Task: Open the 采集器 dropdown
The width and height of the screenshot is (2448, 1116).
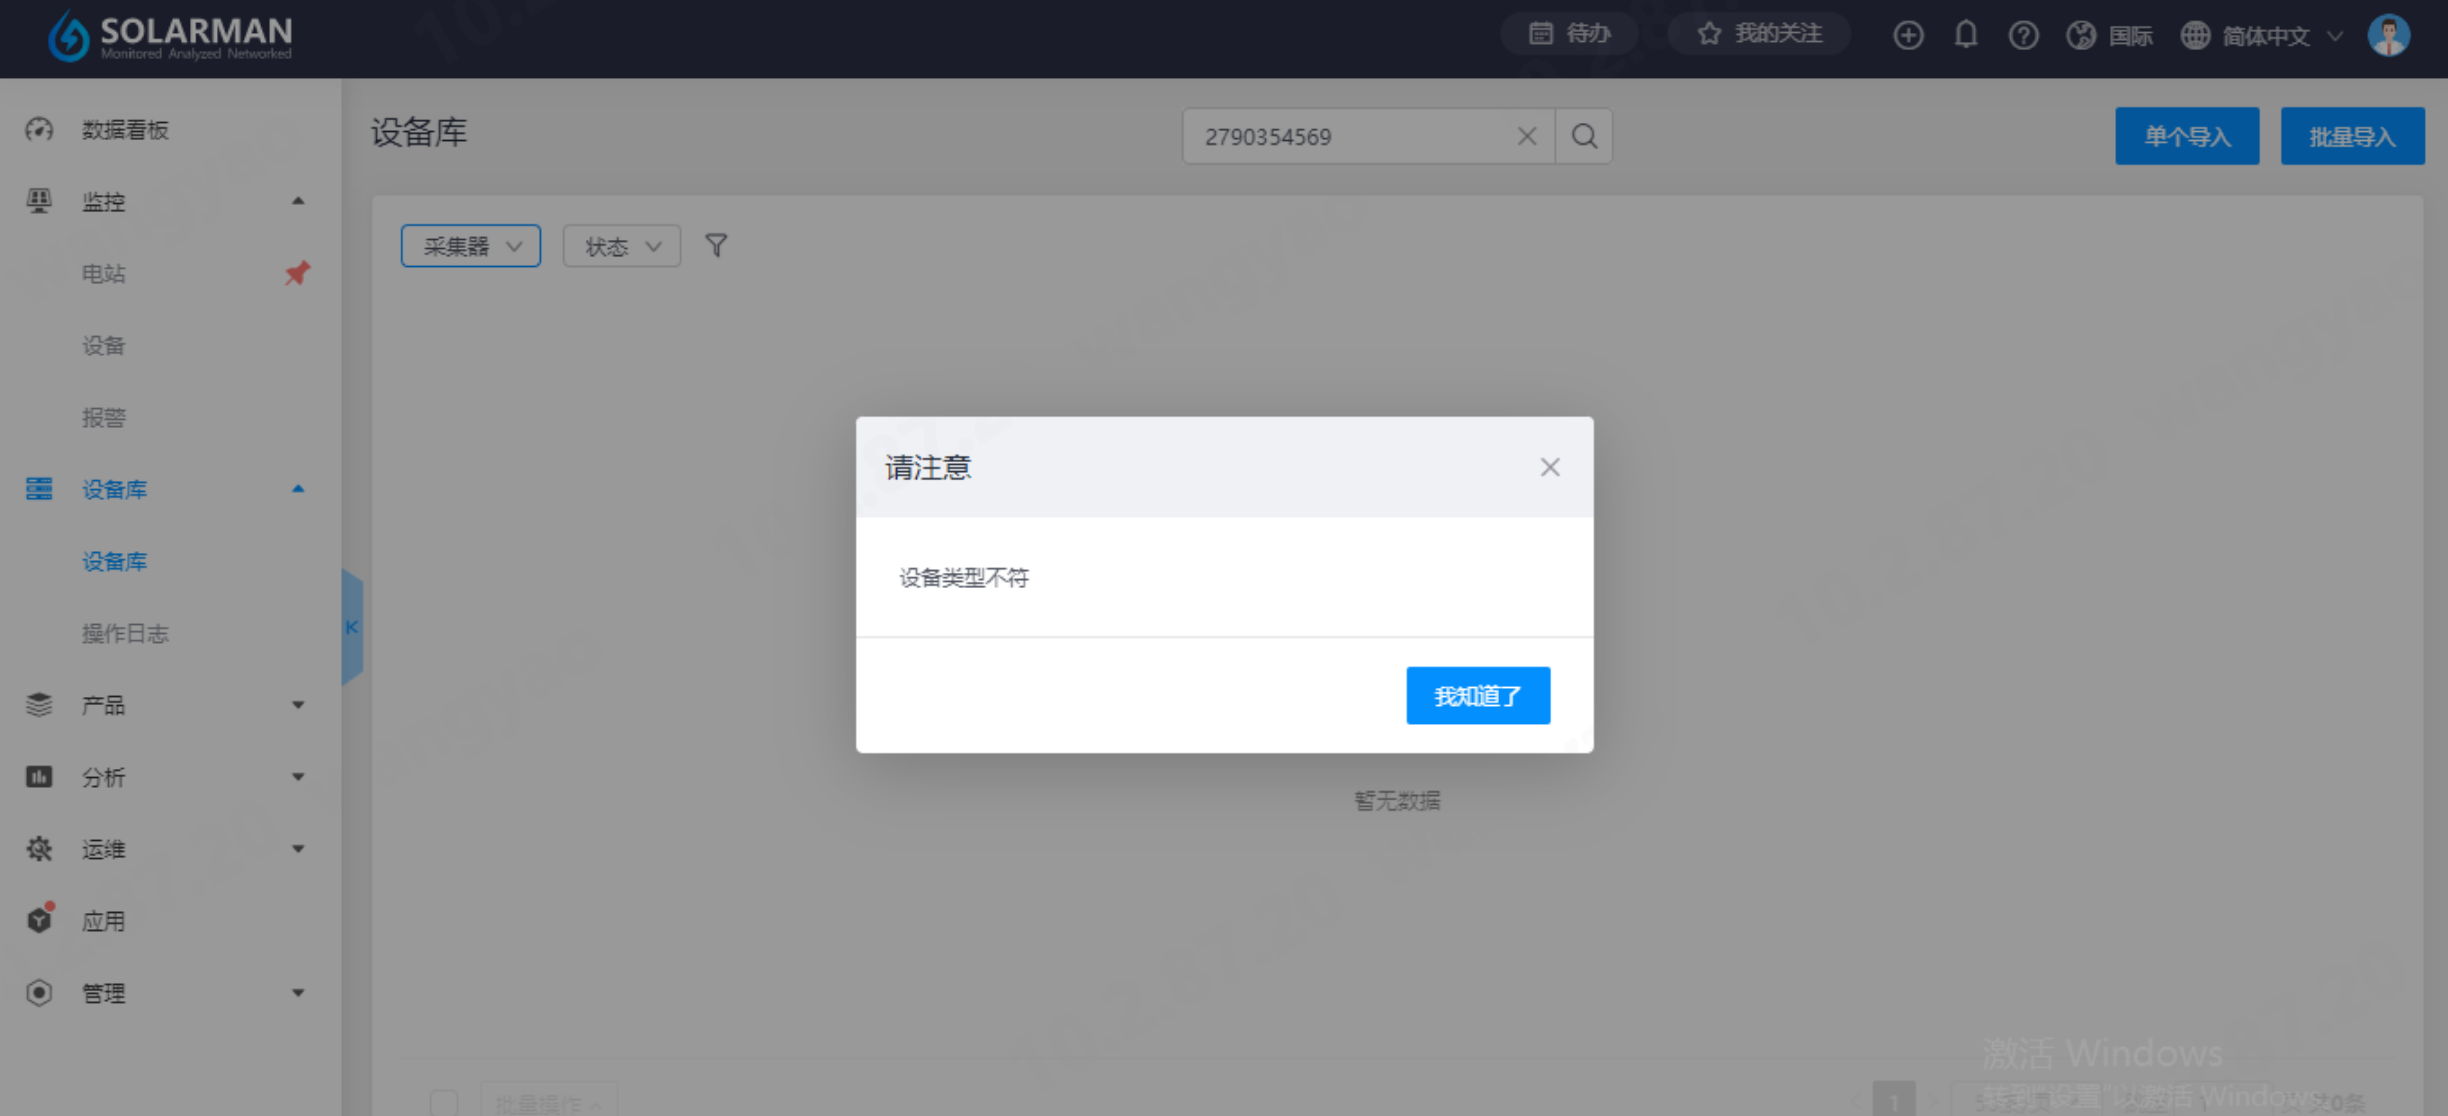Action: point(471,246)
